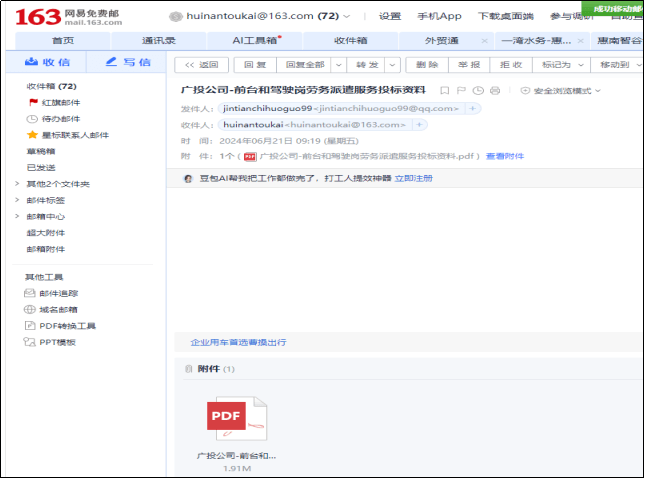The width and height of the screenshot is (645, 478).
Task: Click the 查看附件 link
Action: (505, 156)
